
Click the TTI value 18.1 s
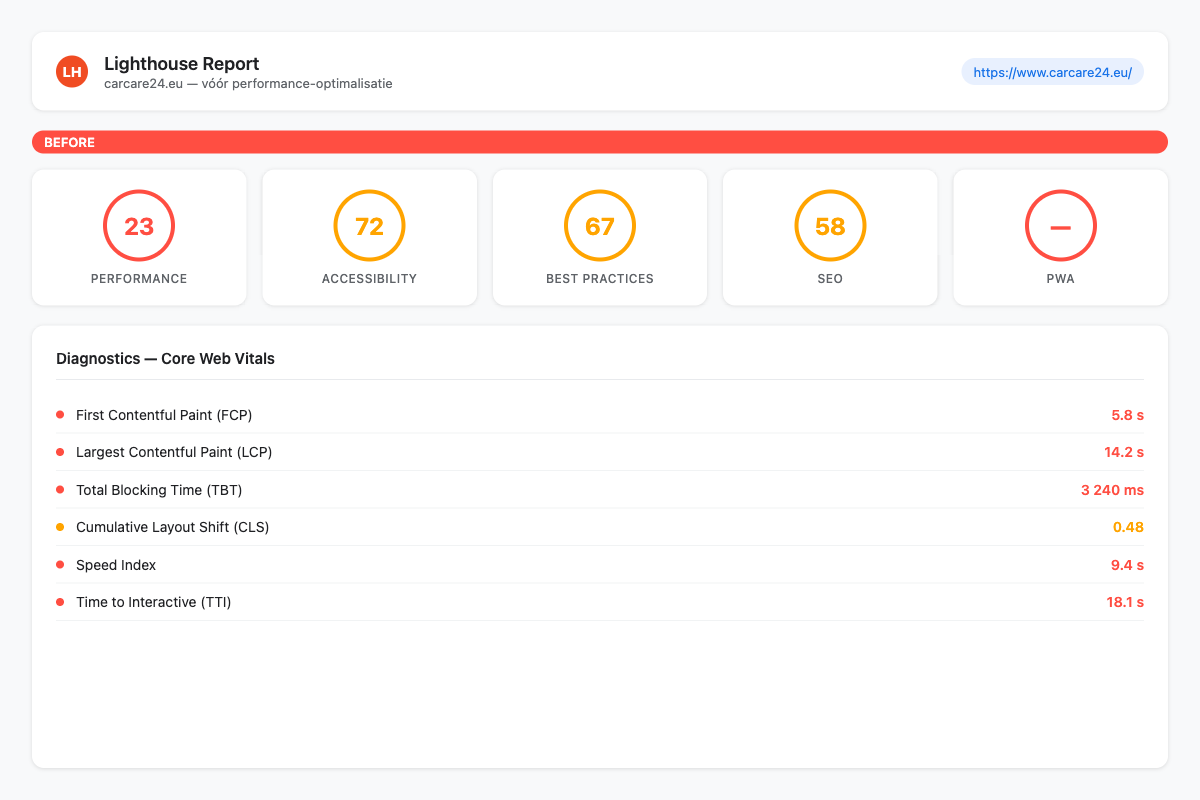click(1125, 602)
